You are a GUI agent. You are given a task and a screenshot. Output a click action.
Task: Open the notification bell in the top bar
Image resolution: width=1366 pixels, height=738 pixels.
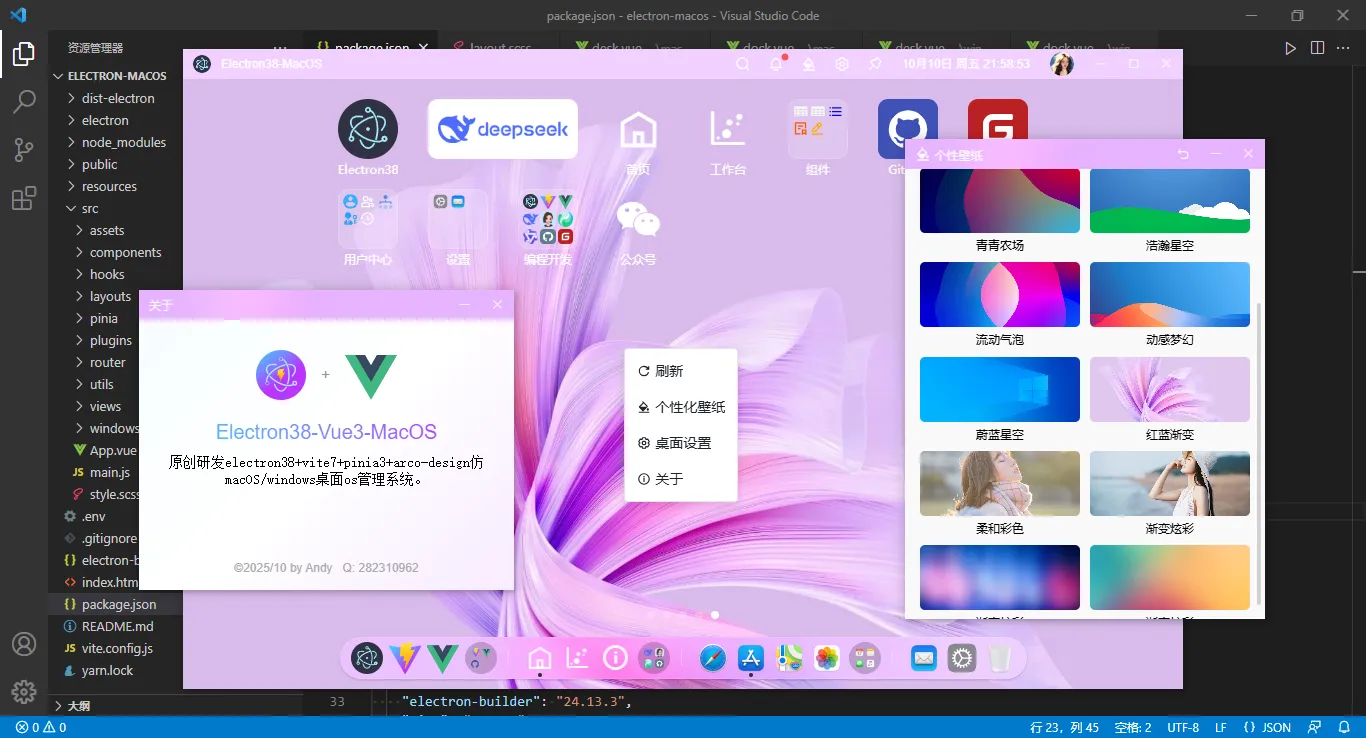tap(775, 63)
